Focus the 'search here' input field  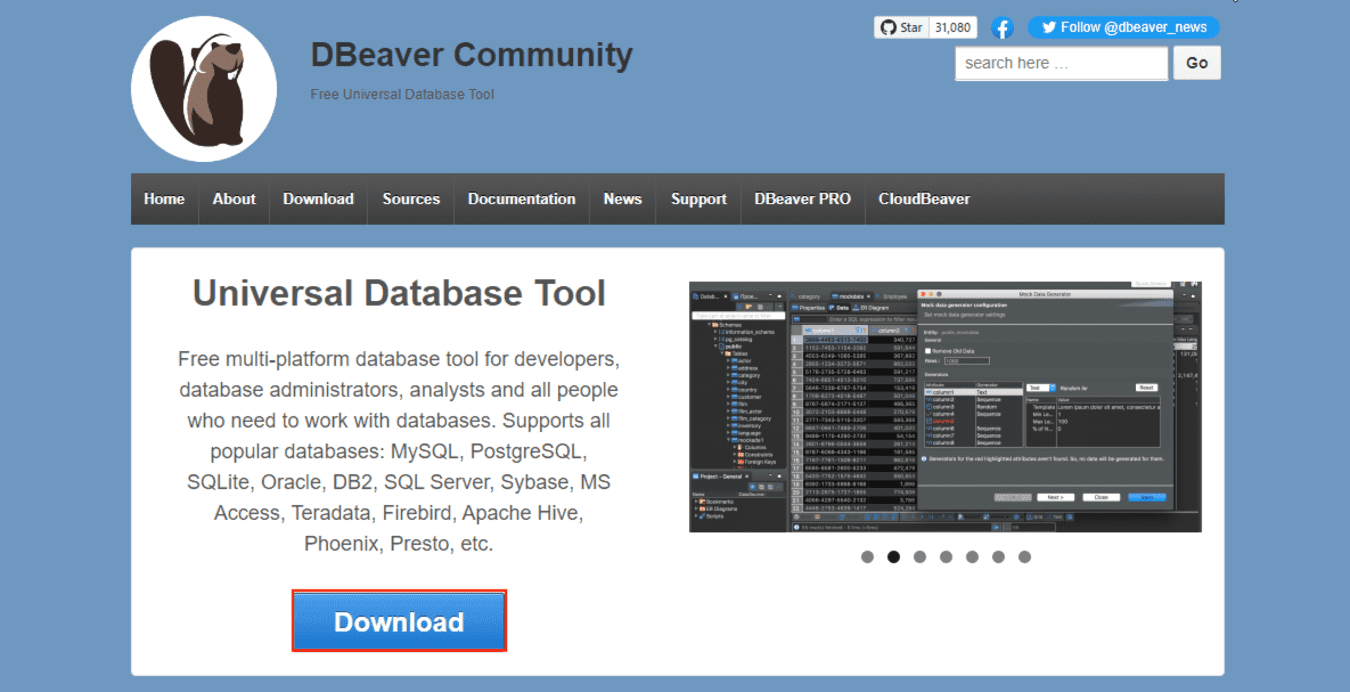pos(1060,63)
